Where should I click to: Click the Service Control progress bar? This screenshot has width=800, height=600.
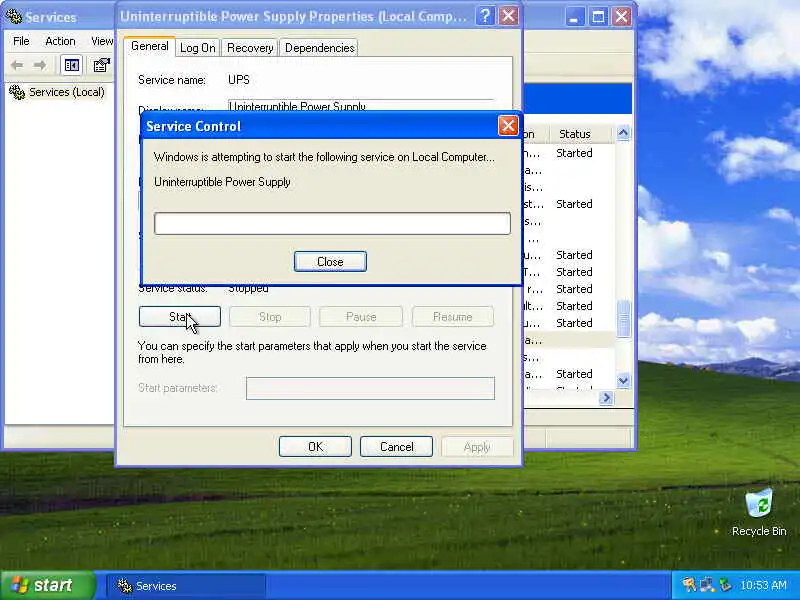[x=332, y=223]
